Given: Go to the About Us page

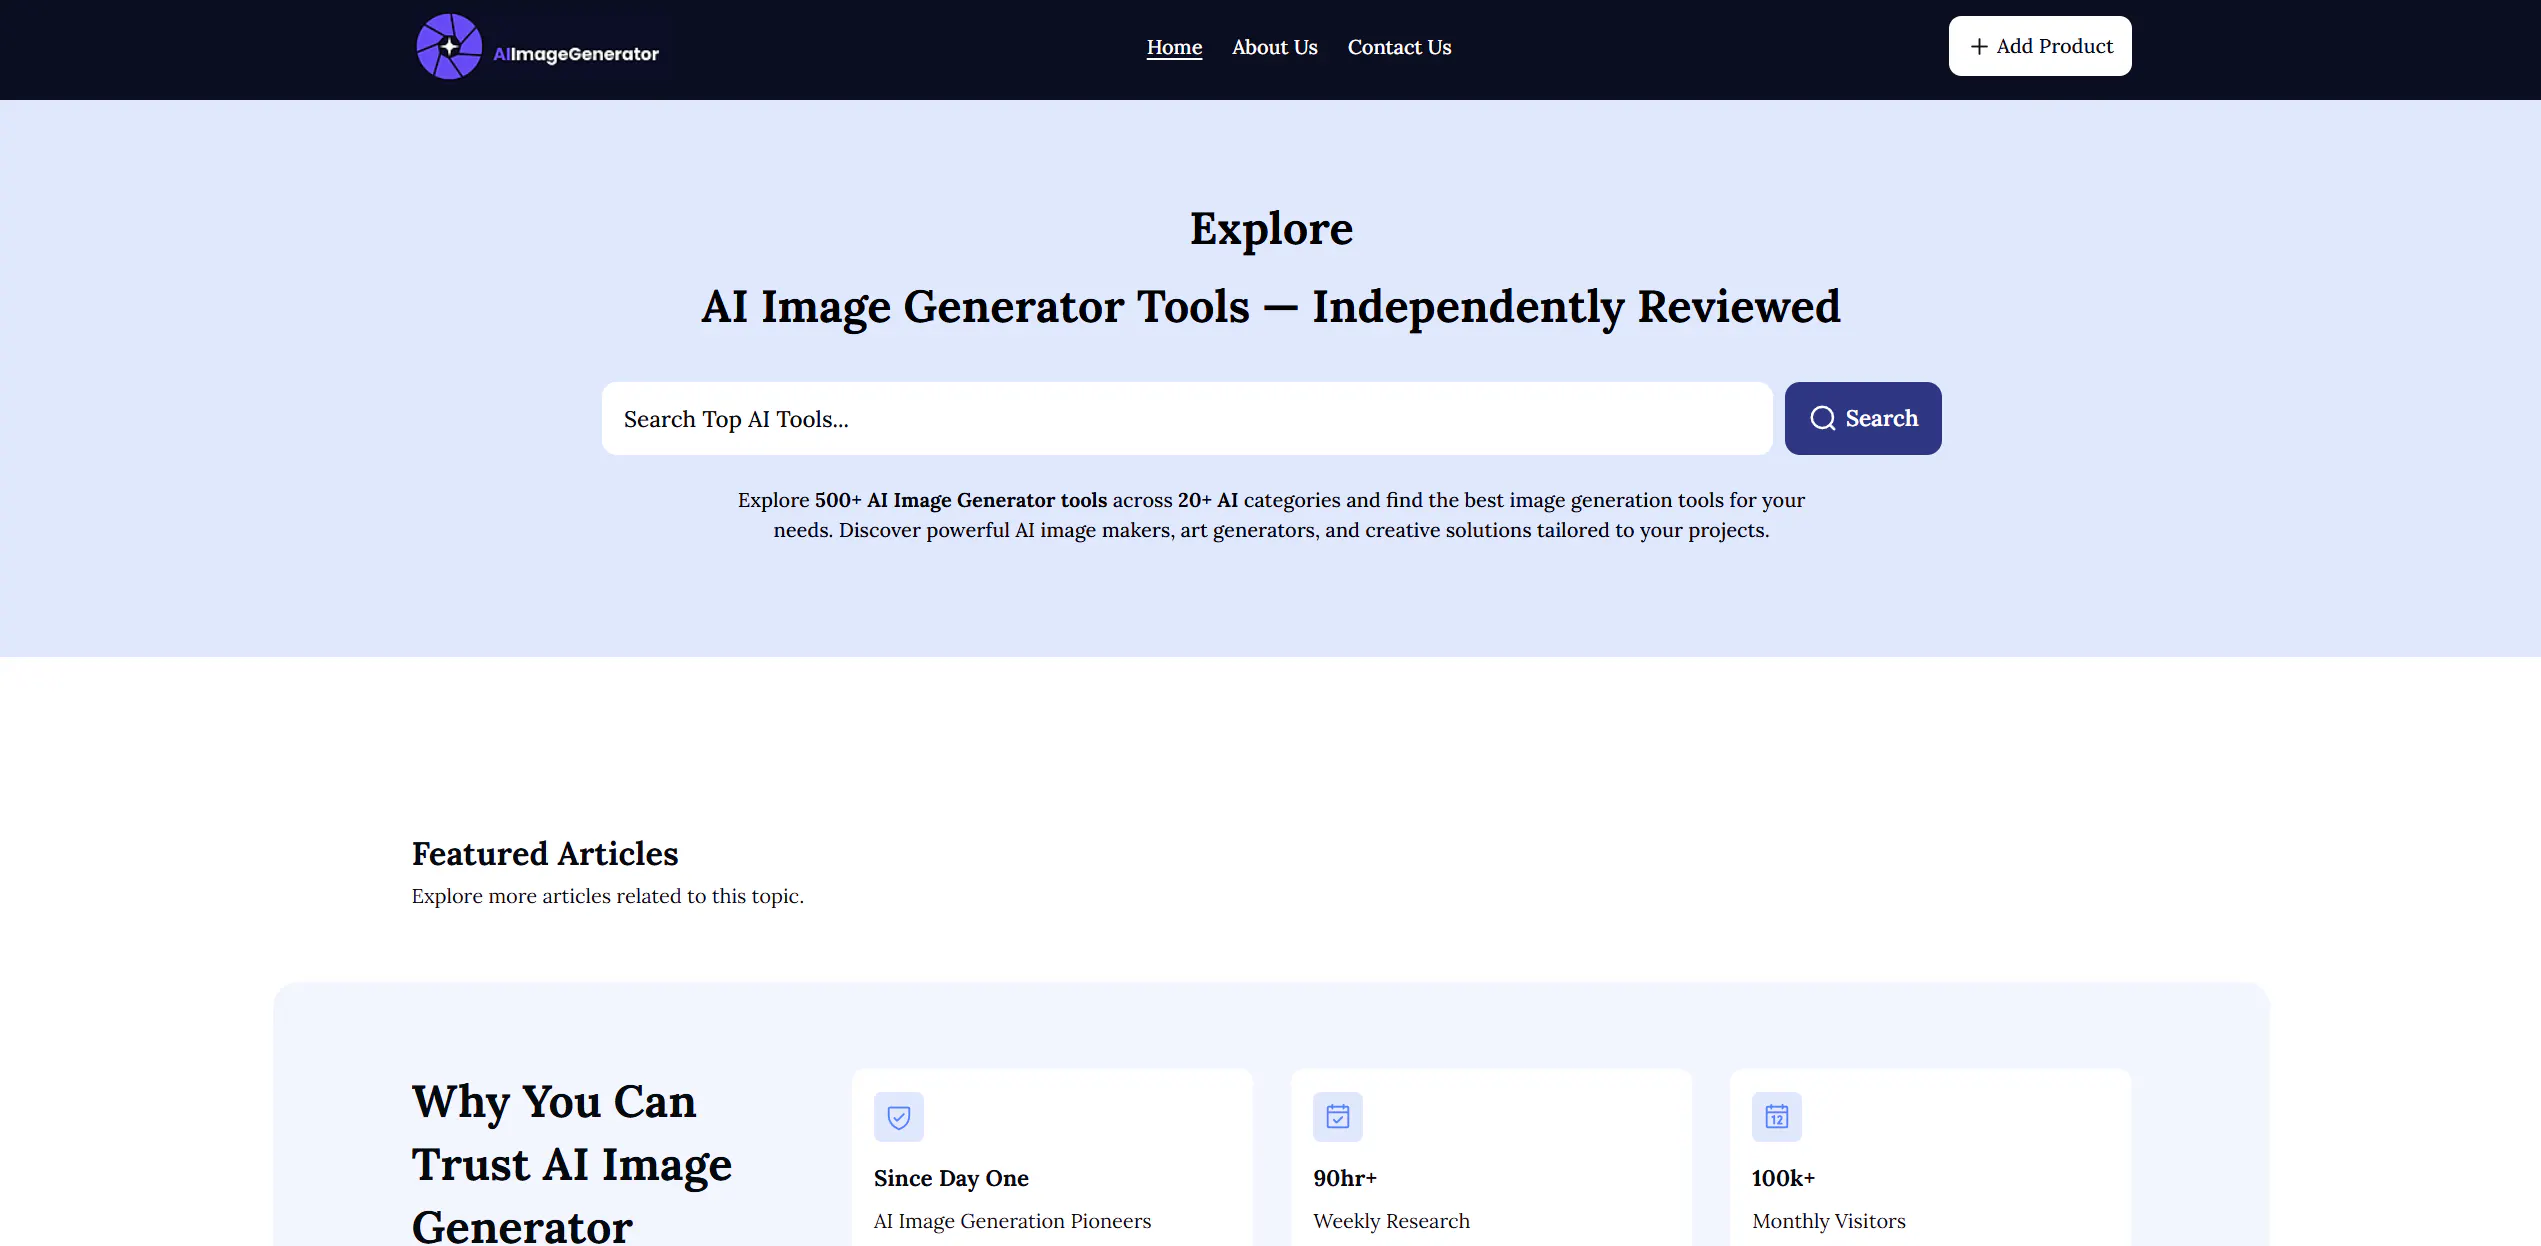Looking at the screenshot, I should tap(1275, 47).
